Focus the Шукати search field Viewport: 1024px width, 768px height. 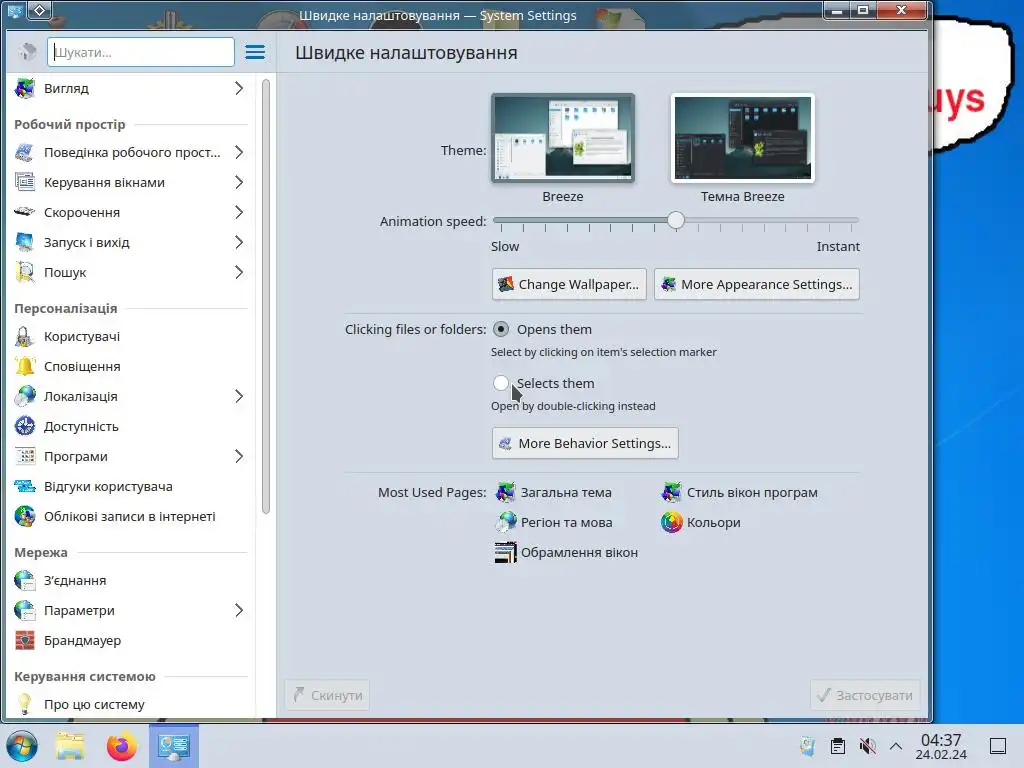click(140, 52)
